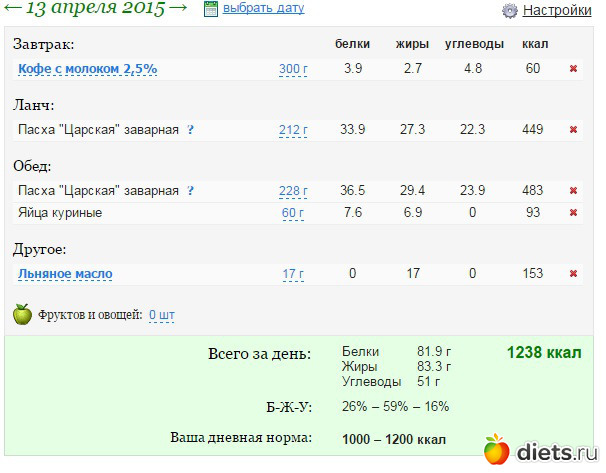Go to next day with right arrow
The width and height of the screenshot is (606, 473).
pos(178,9)
